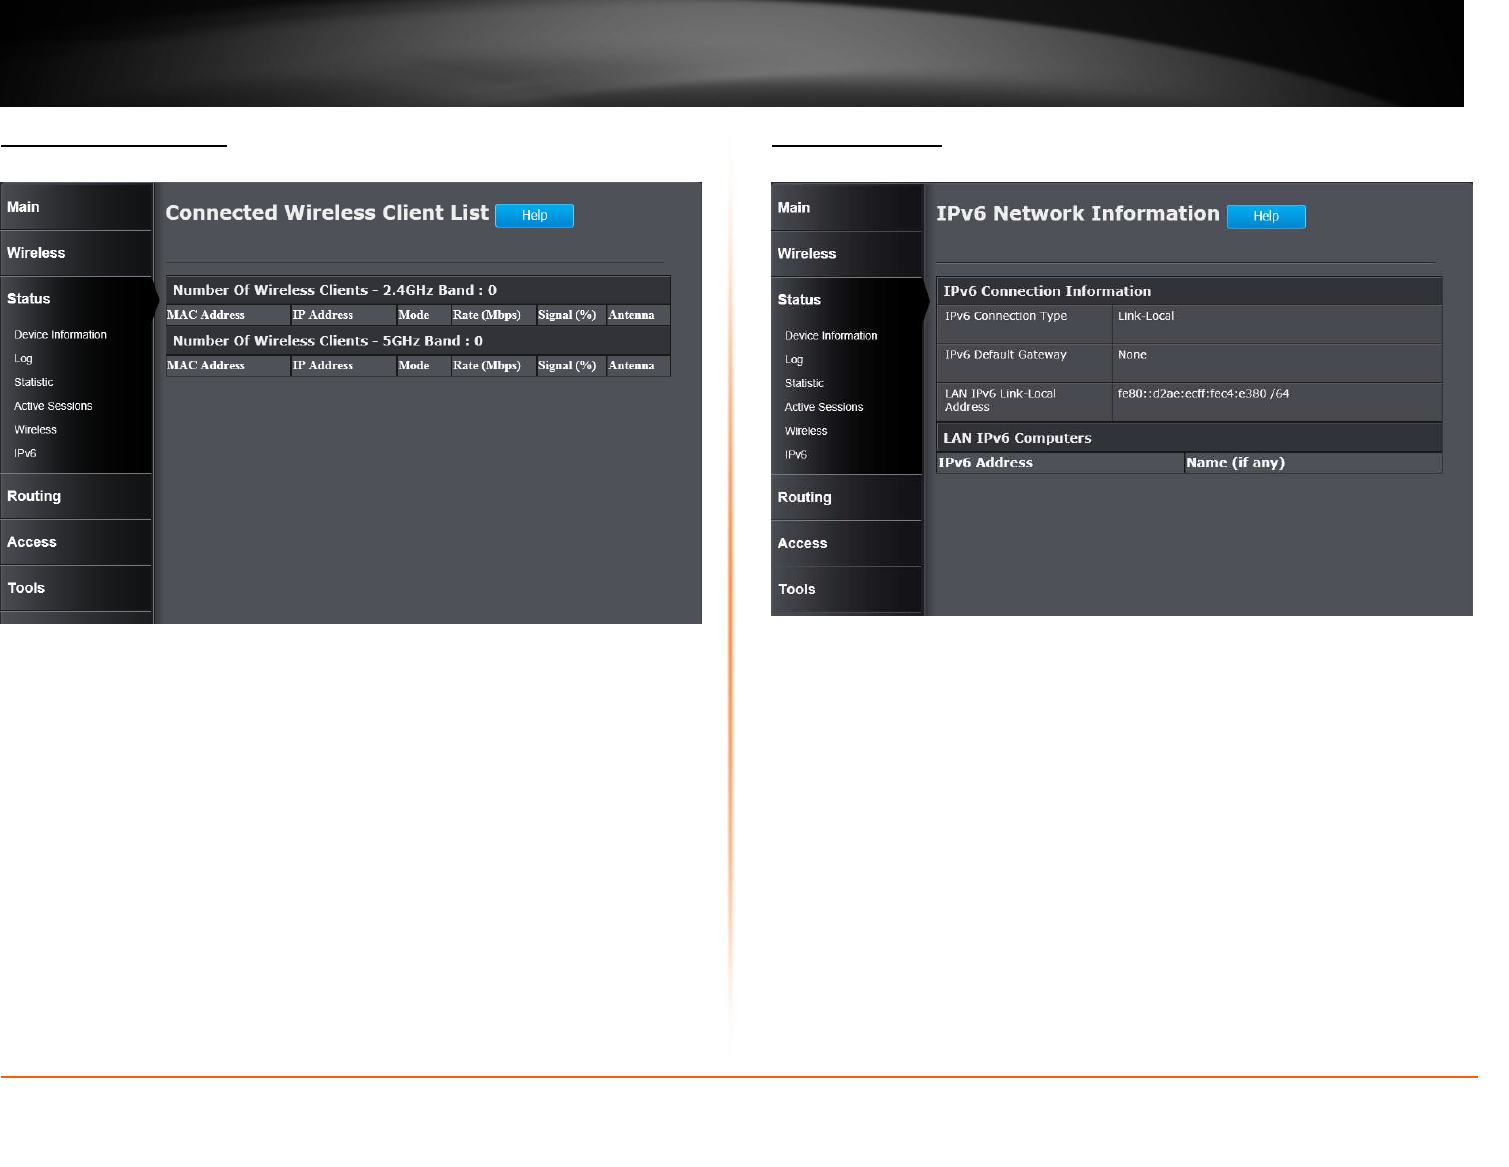Open IPv6 submenu in wireless client panel

(25, 453)
